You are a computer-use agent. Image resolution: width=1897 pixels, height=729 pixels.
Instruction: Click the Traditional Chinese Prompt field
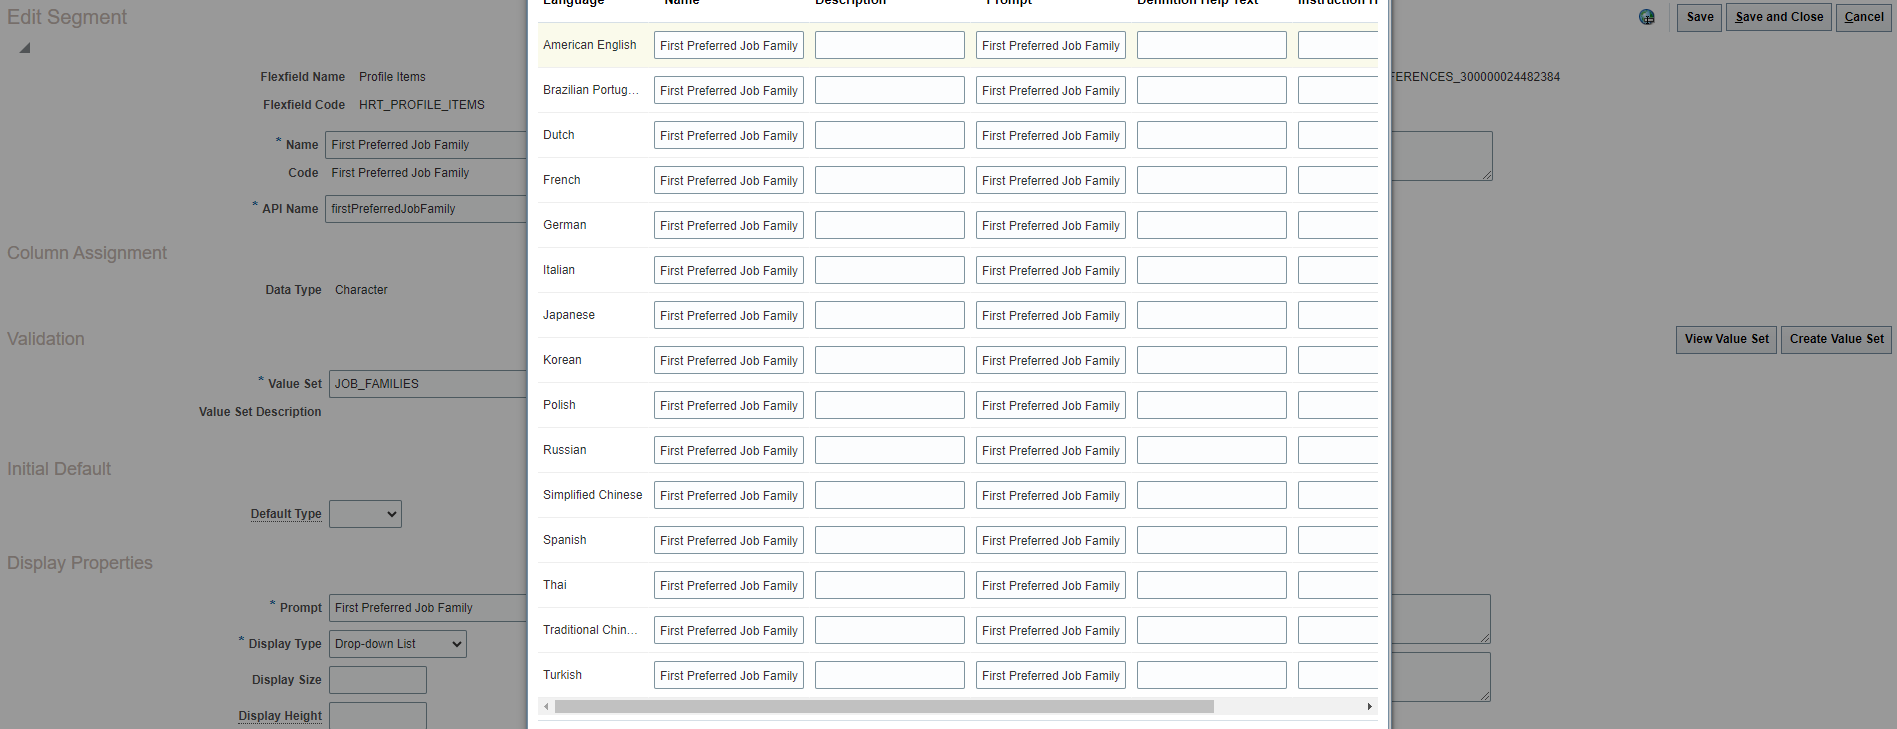1051,630
